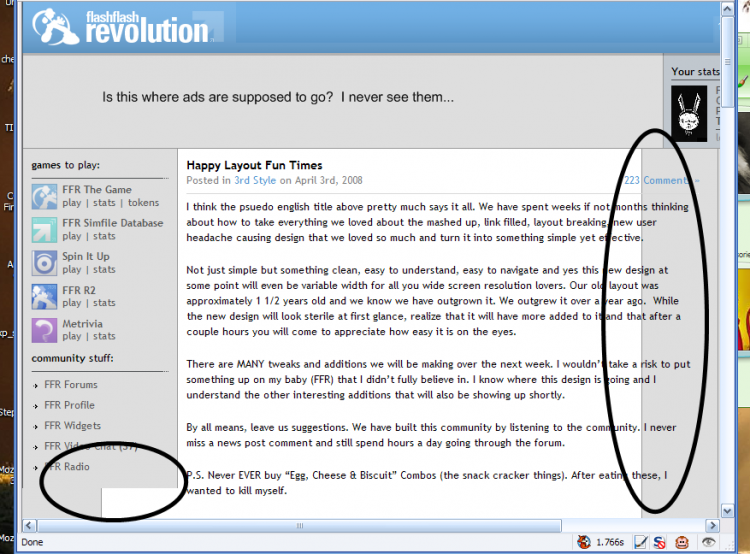Open the 223 Comments link
This screenshot has height=554, width=750.
pos(657,181)
